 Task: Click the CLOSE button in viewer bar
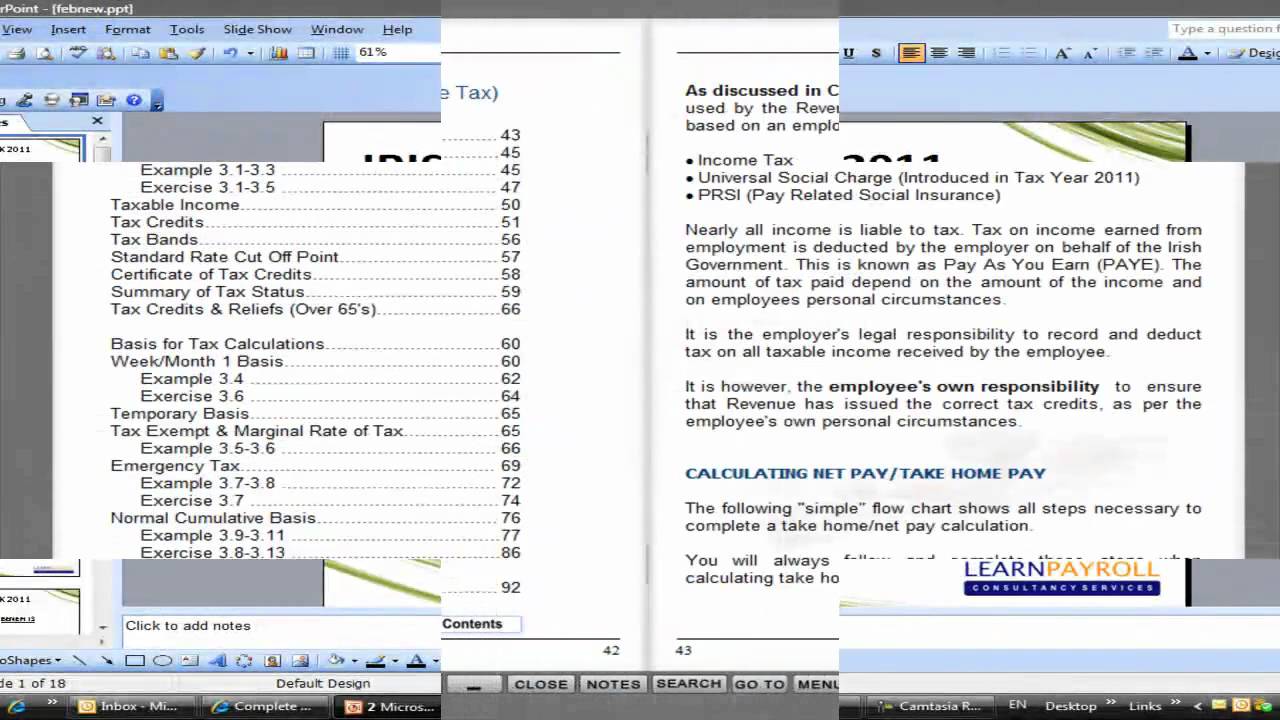tap(541, 684)
